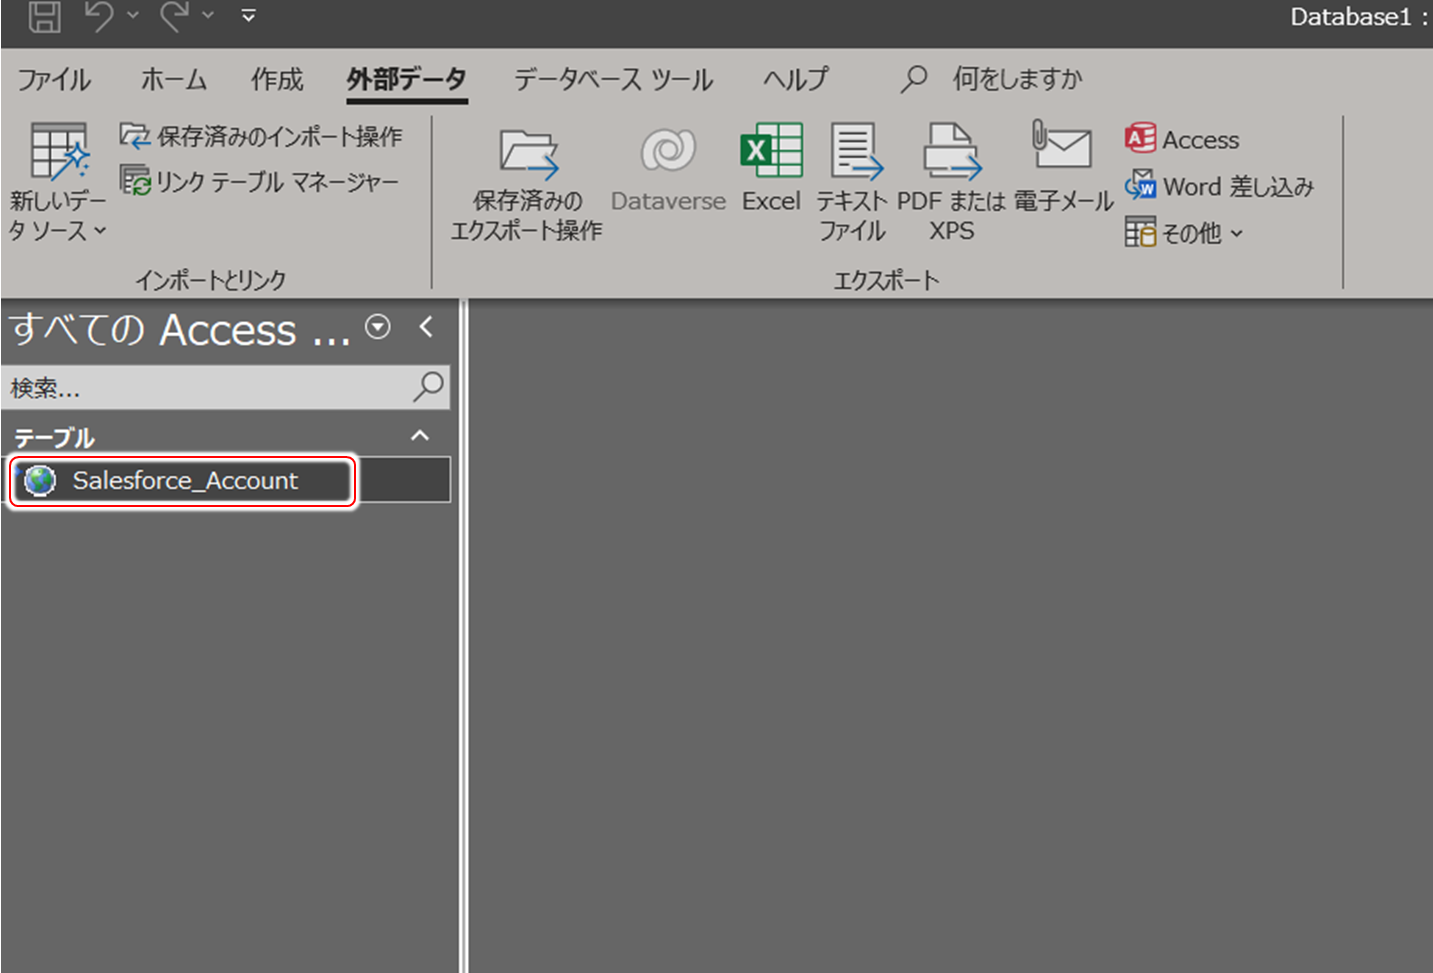Export data as テキスト ファイル
The height and width of the screenshot is (973, 1433).
851,180
